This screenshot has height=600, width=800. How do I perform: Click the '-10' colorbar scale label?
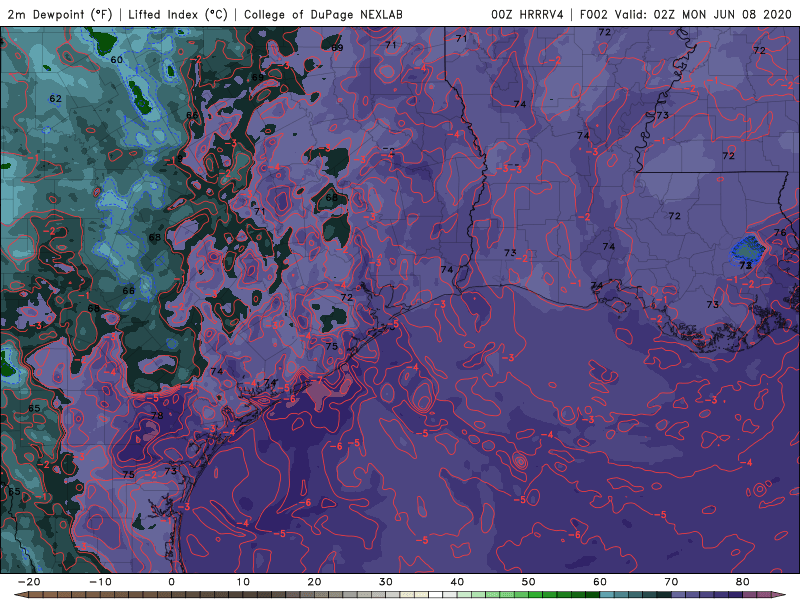click(x=100, y=582)
